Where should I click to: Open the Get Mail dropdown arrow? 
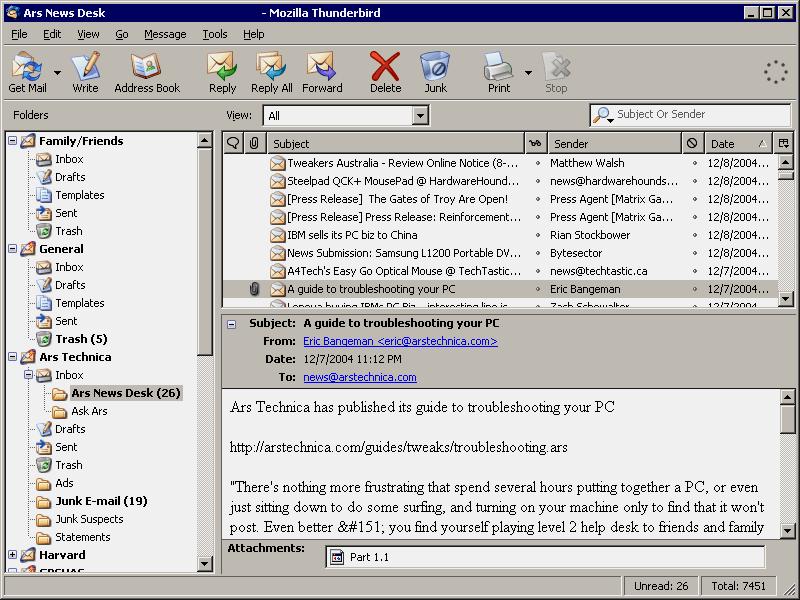click(x=57, y=72)
